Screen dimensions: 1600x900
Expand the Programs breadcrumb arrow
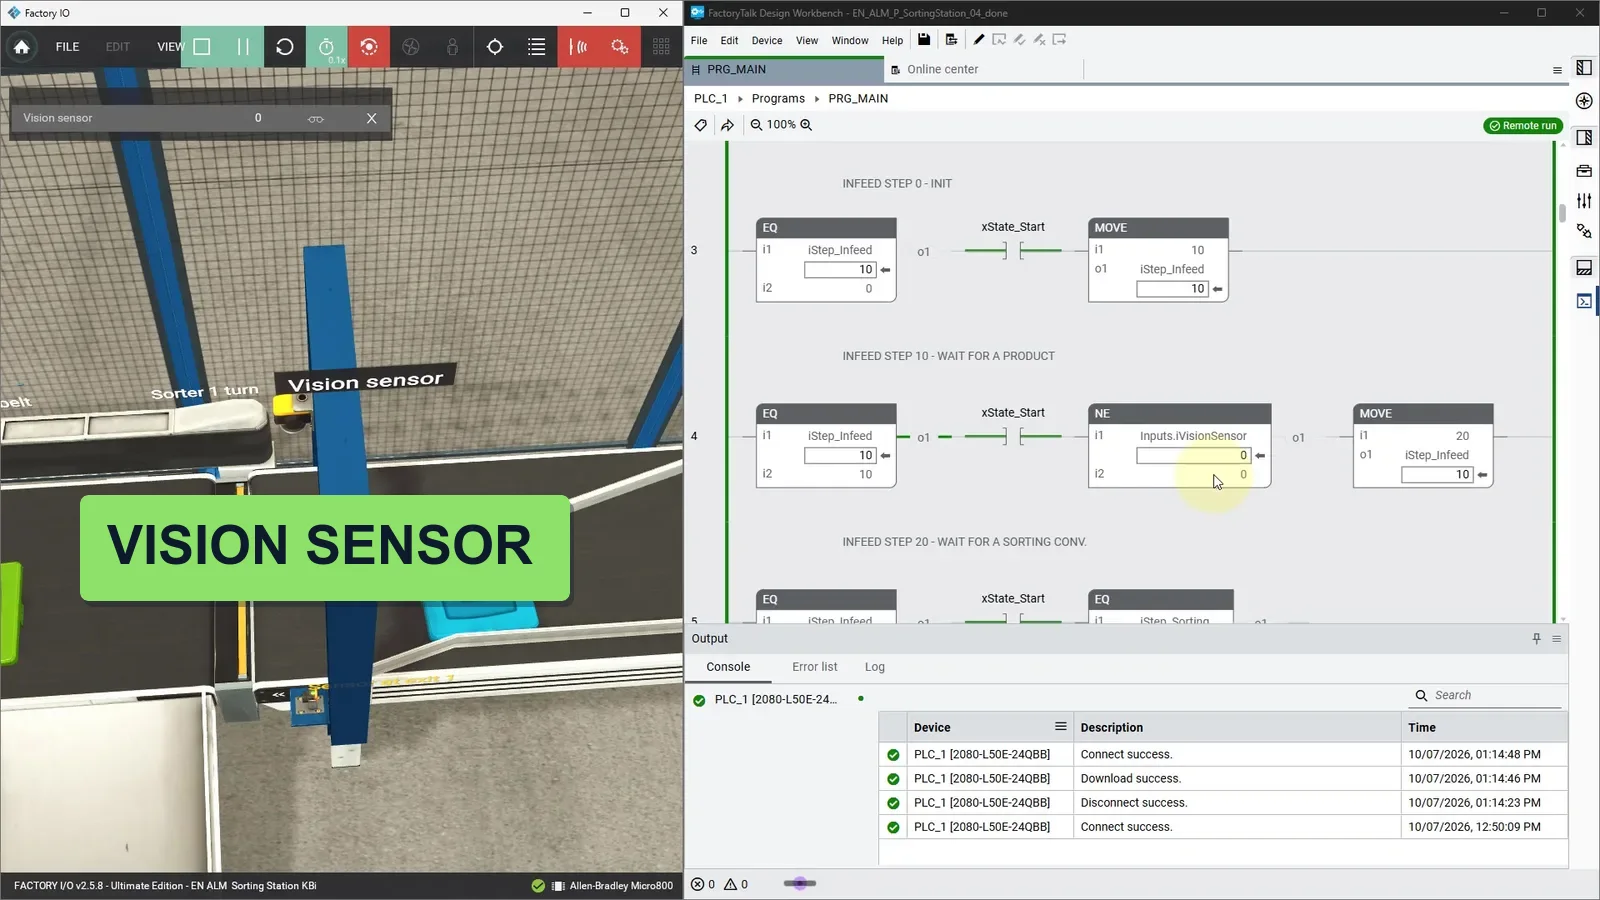(x=817, y=99)
